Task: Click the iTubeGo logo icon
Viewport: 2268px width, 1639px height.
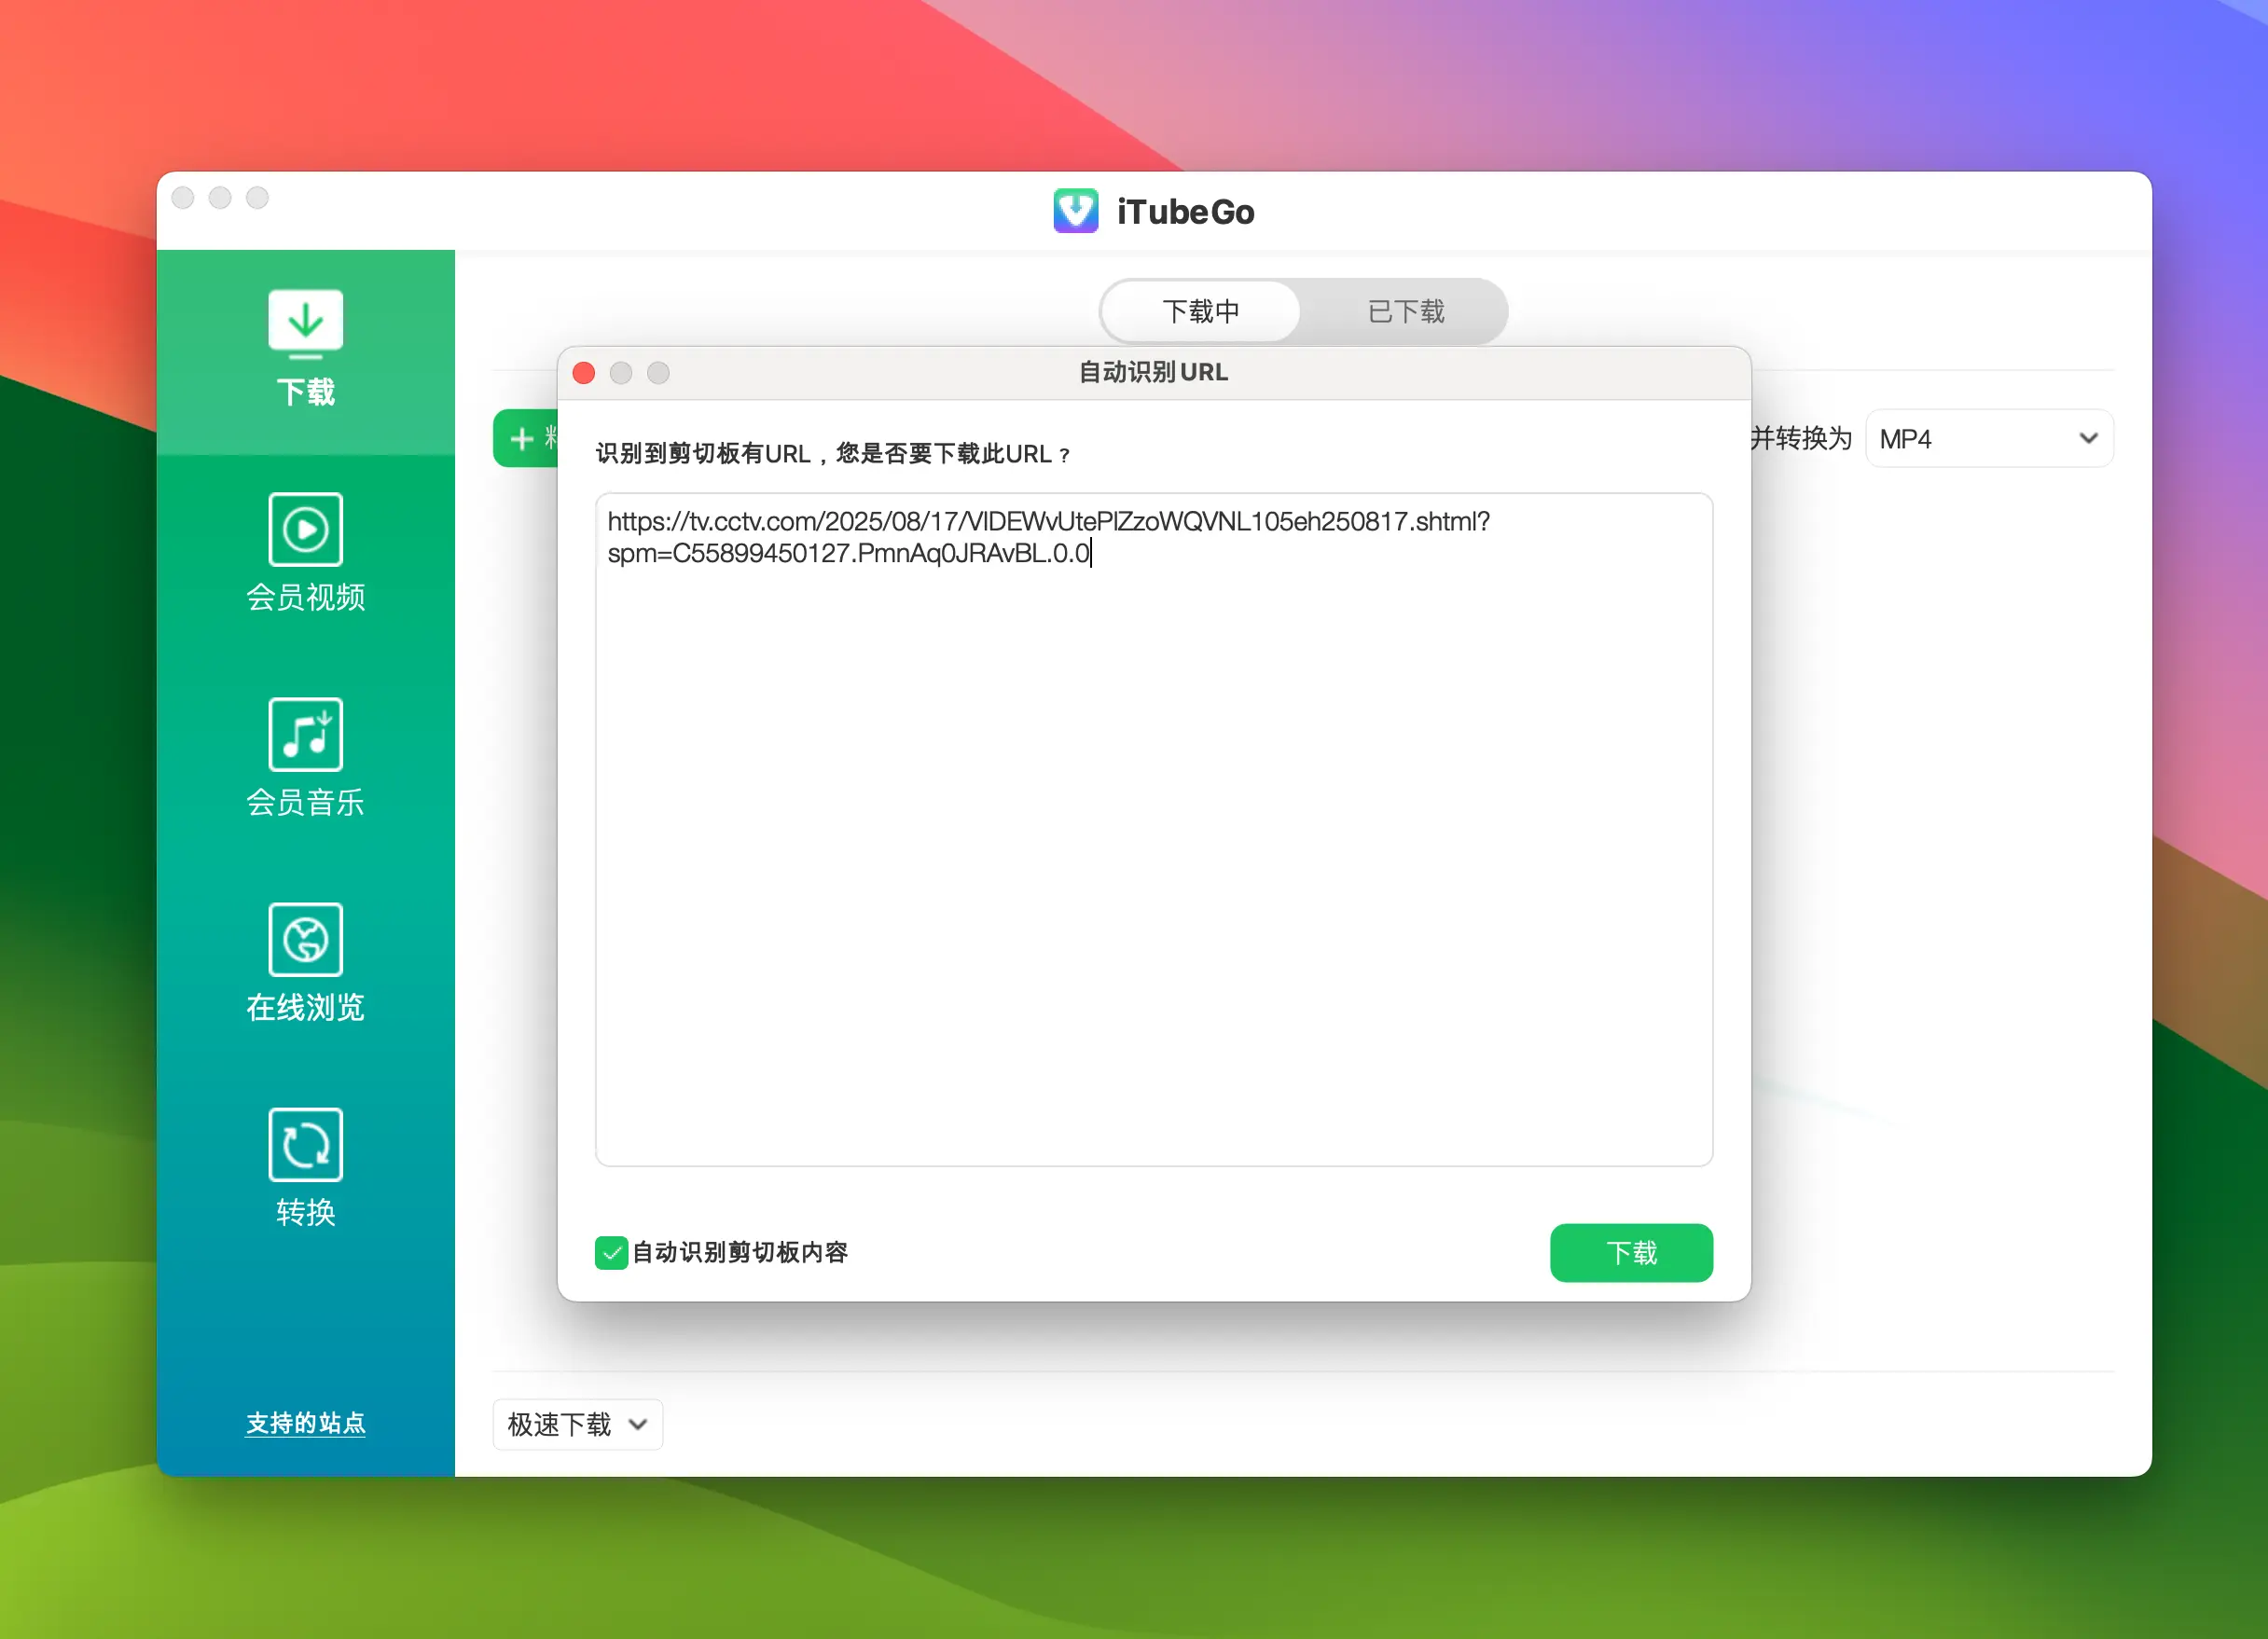Action: coord(1076,211)
